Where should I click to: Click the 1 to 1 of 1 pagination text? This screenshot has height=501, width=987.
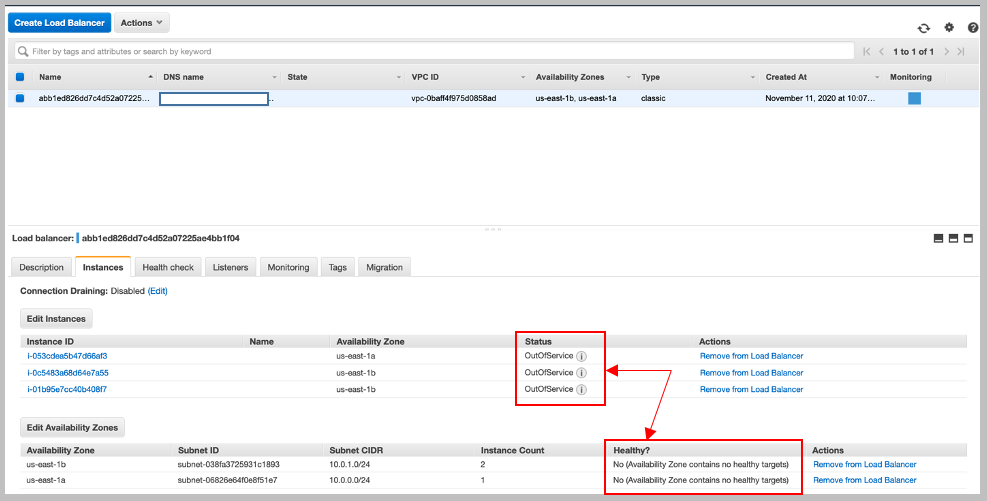coord(913,52)
